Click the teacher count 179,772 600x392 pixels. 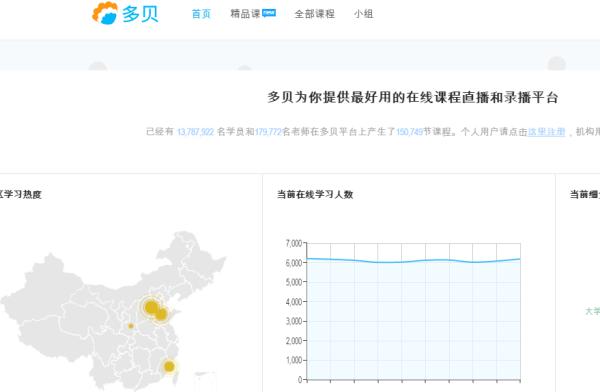[268, 132]
